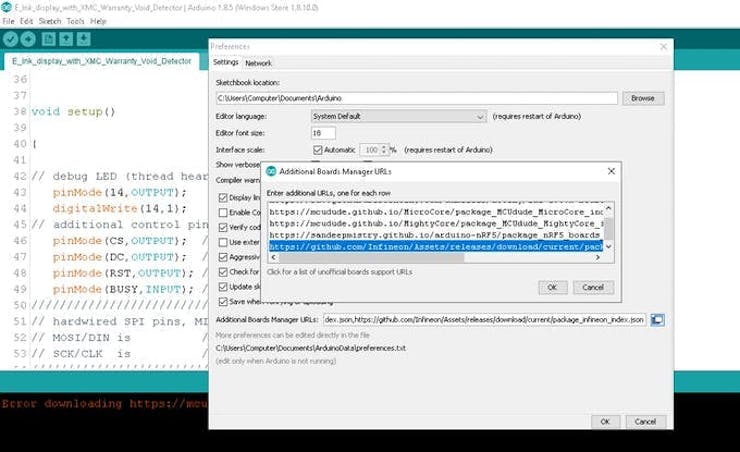Create a new sketch with New icon
The width and height of the screenshot is (740, 452).
(49, 39)
